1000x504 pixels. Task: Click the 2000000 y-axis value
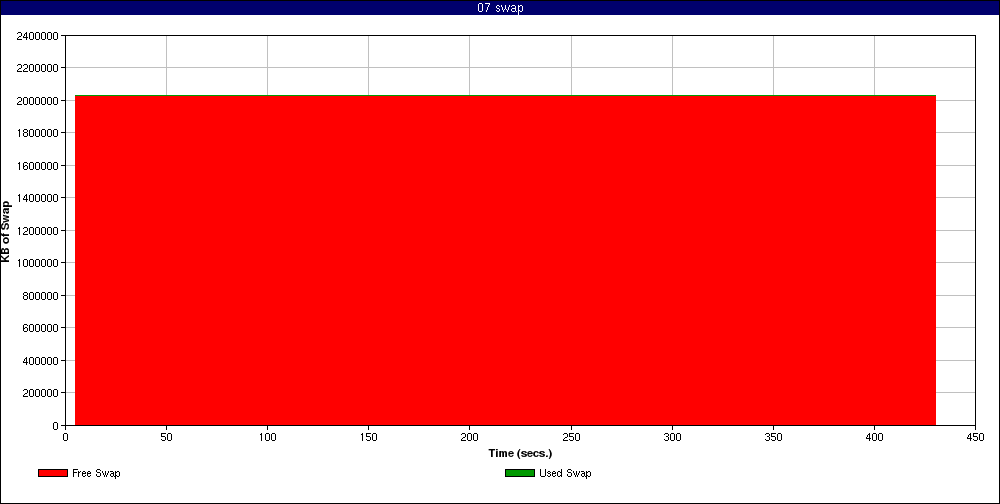pos(36,101)
